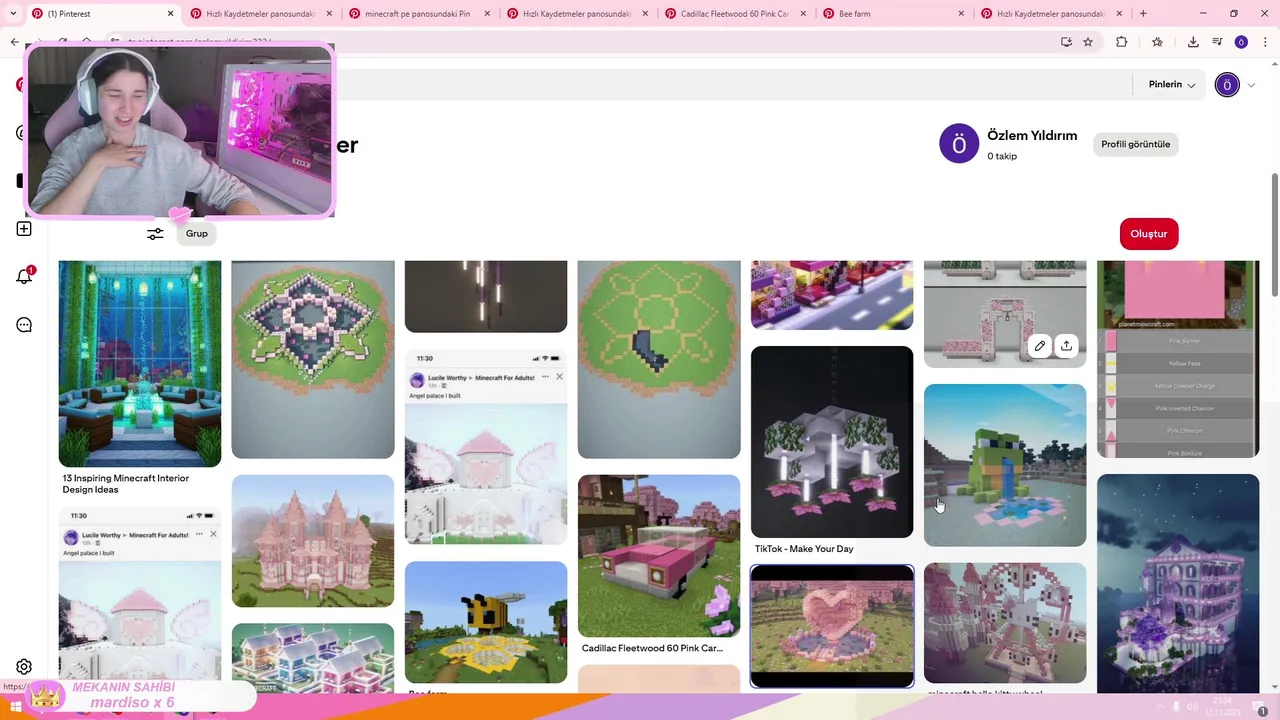Viewport: 1280px width, 720px height.
Task: Open the pink street stairs pin
Action: [832, 295]
